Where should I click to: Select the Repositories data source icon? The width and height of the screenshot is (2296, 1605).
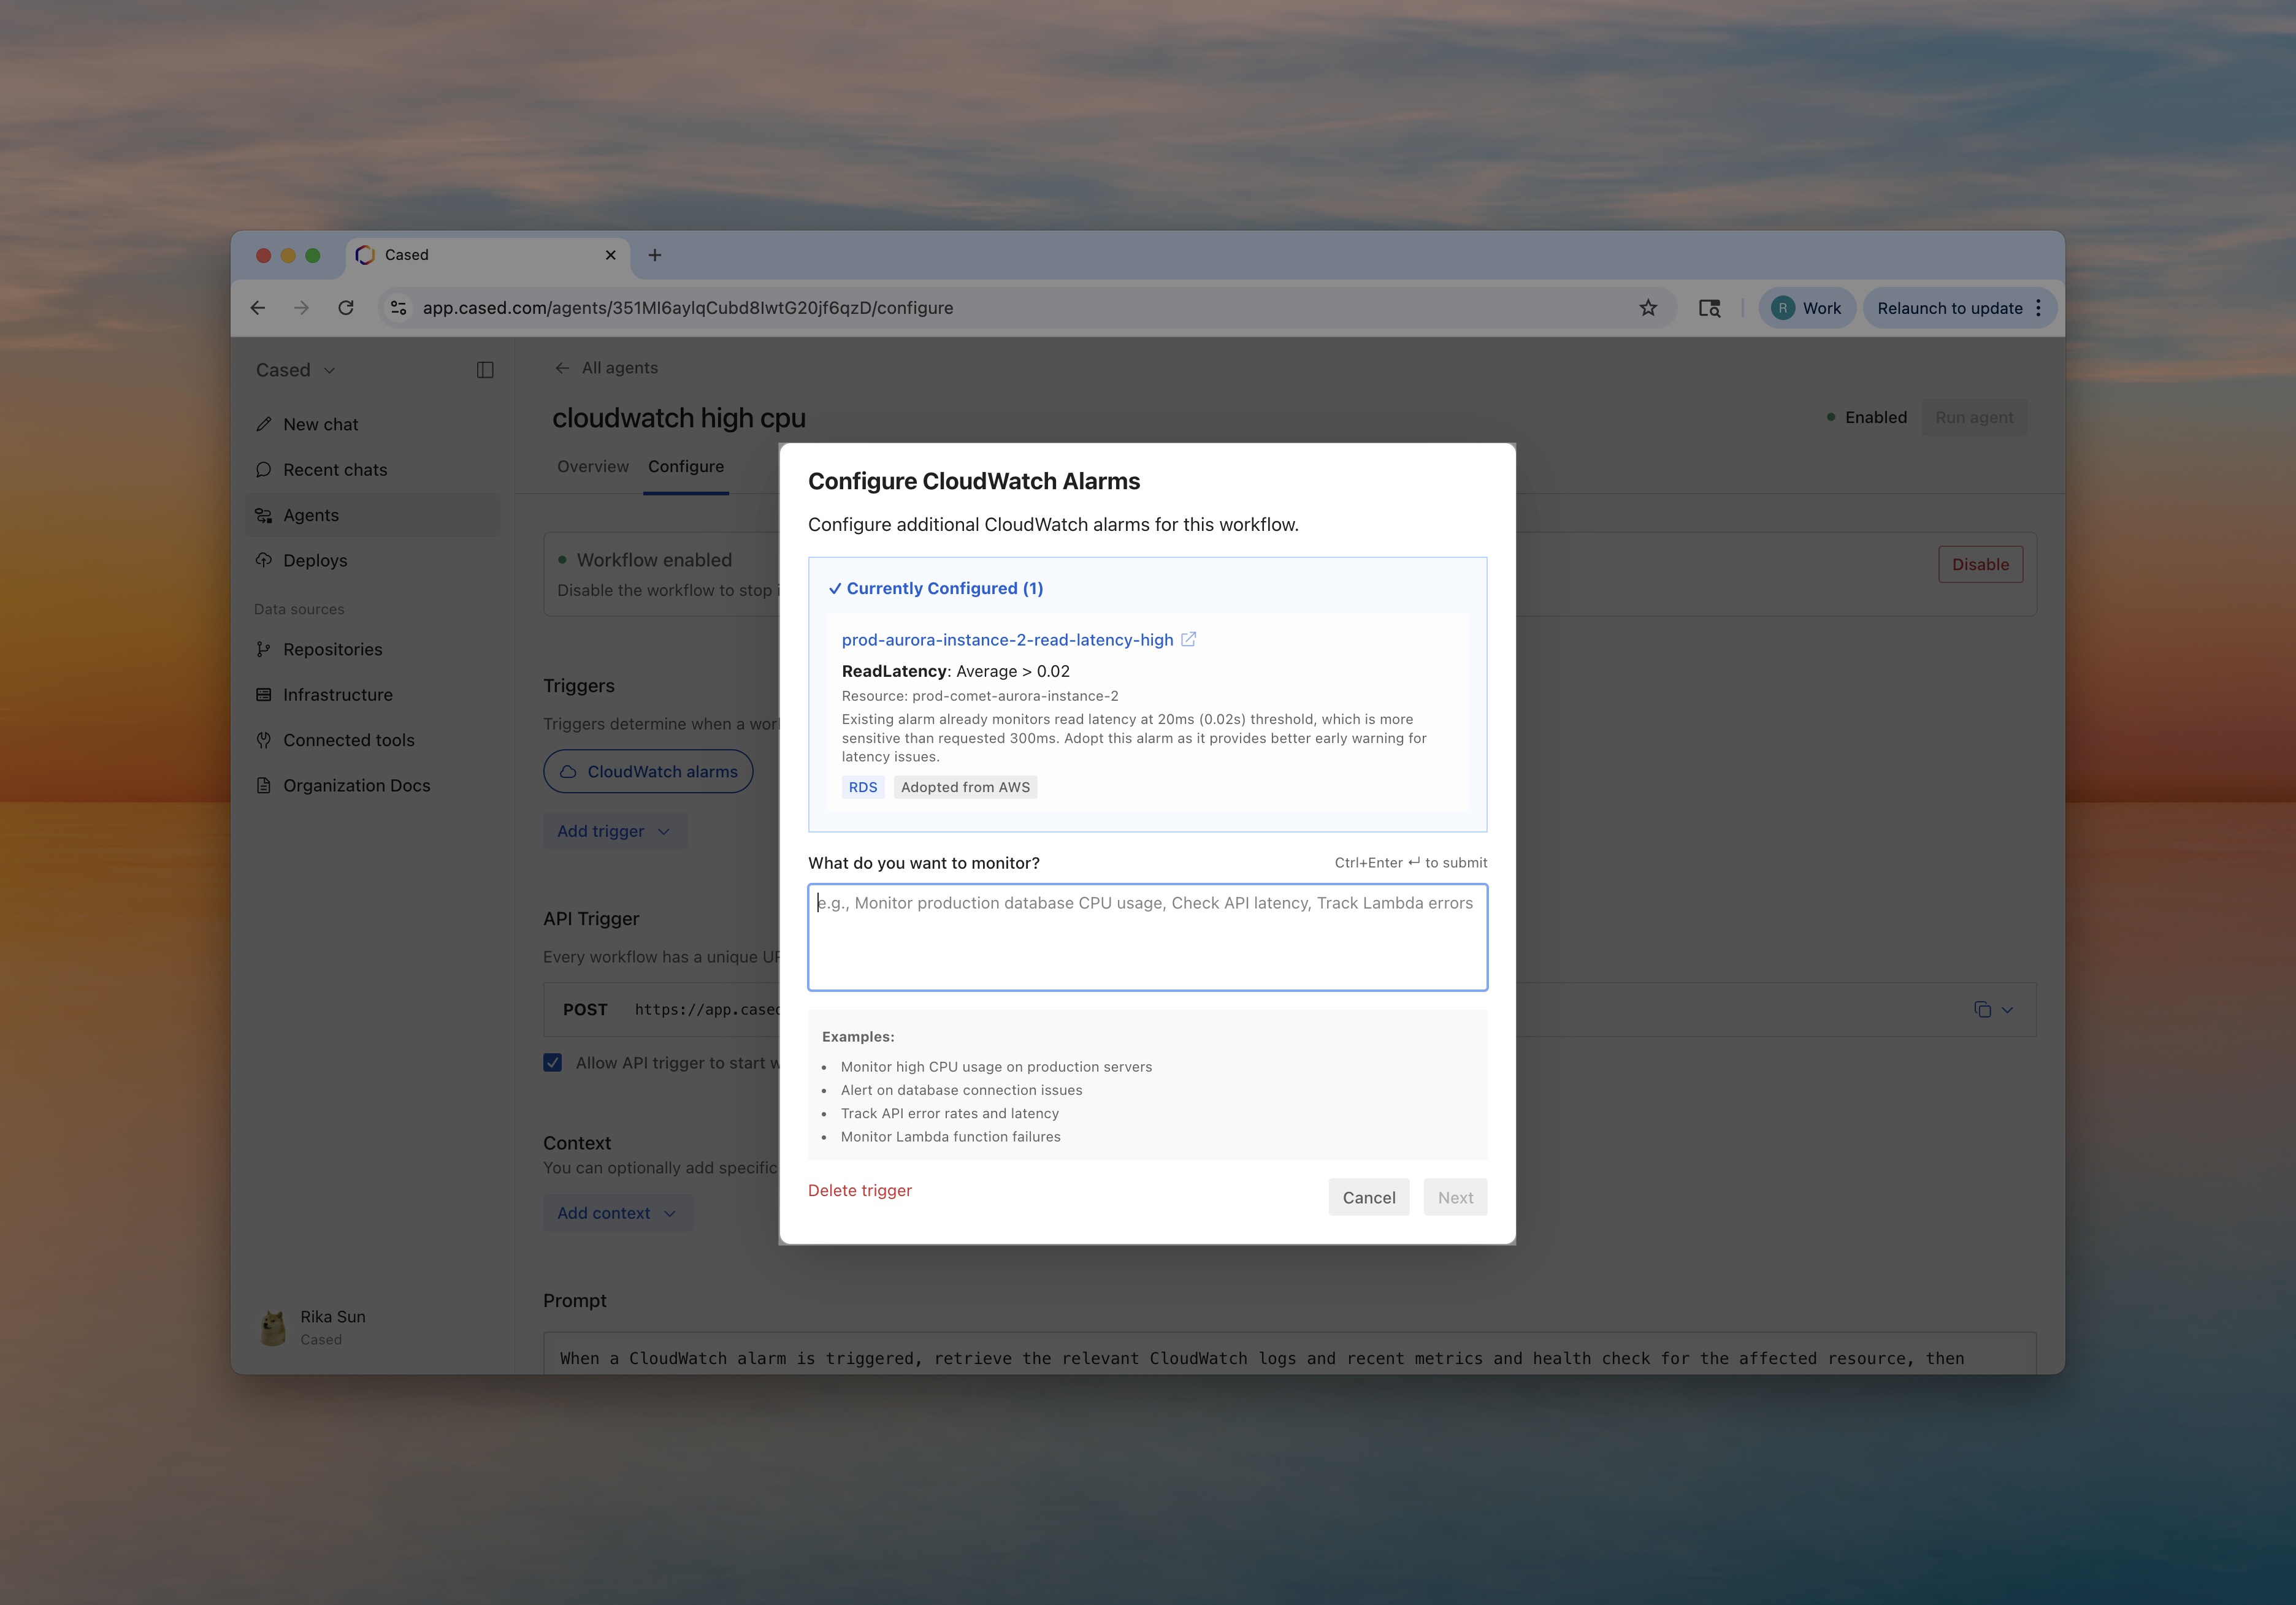coord(263,649)
